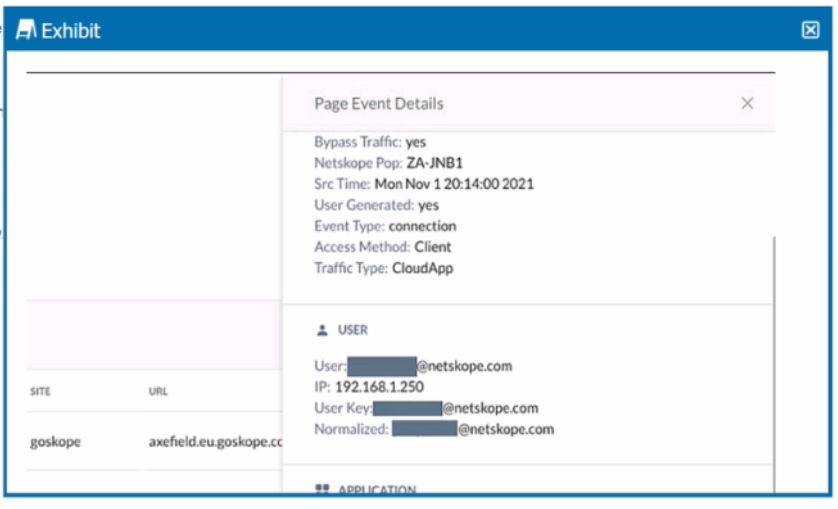838x509 pixels.
Task: Click the Src Time value Mon Nov 1
Action: click(x=454, y=184)
